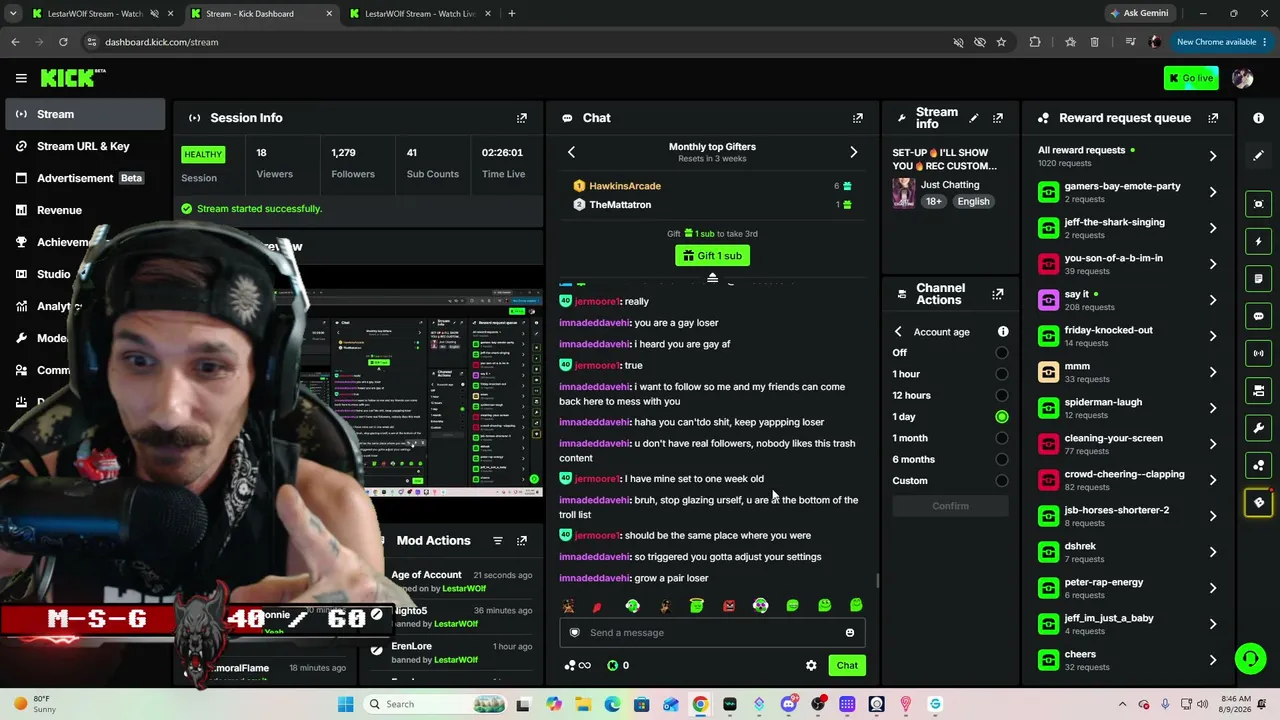Screen dimensions: 1280x720
Task: Select the Custom account age option
Action: click(x=1002, y=481)
